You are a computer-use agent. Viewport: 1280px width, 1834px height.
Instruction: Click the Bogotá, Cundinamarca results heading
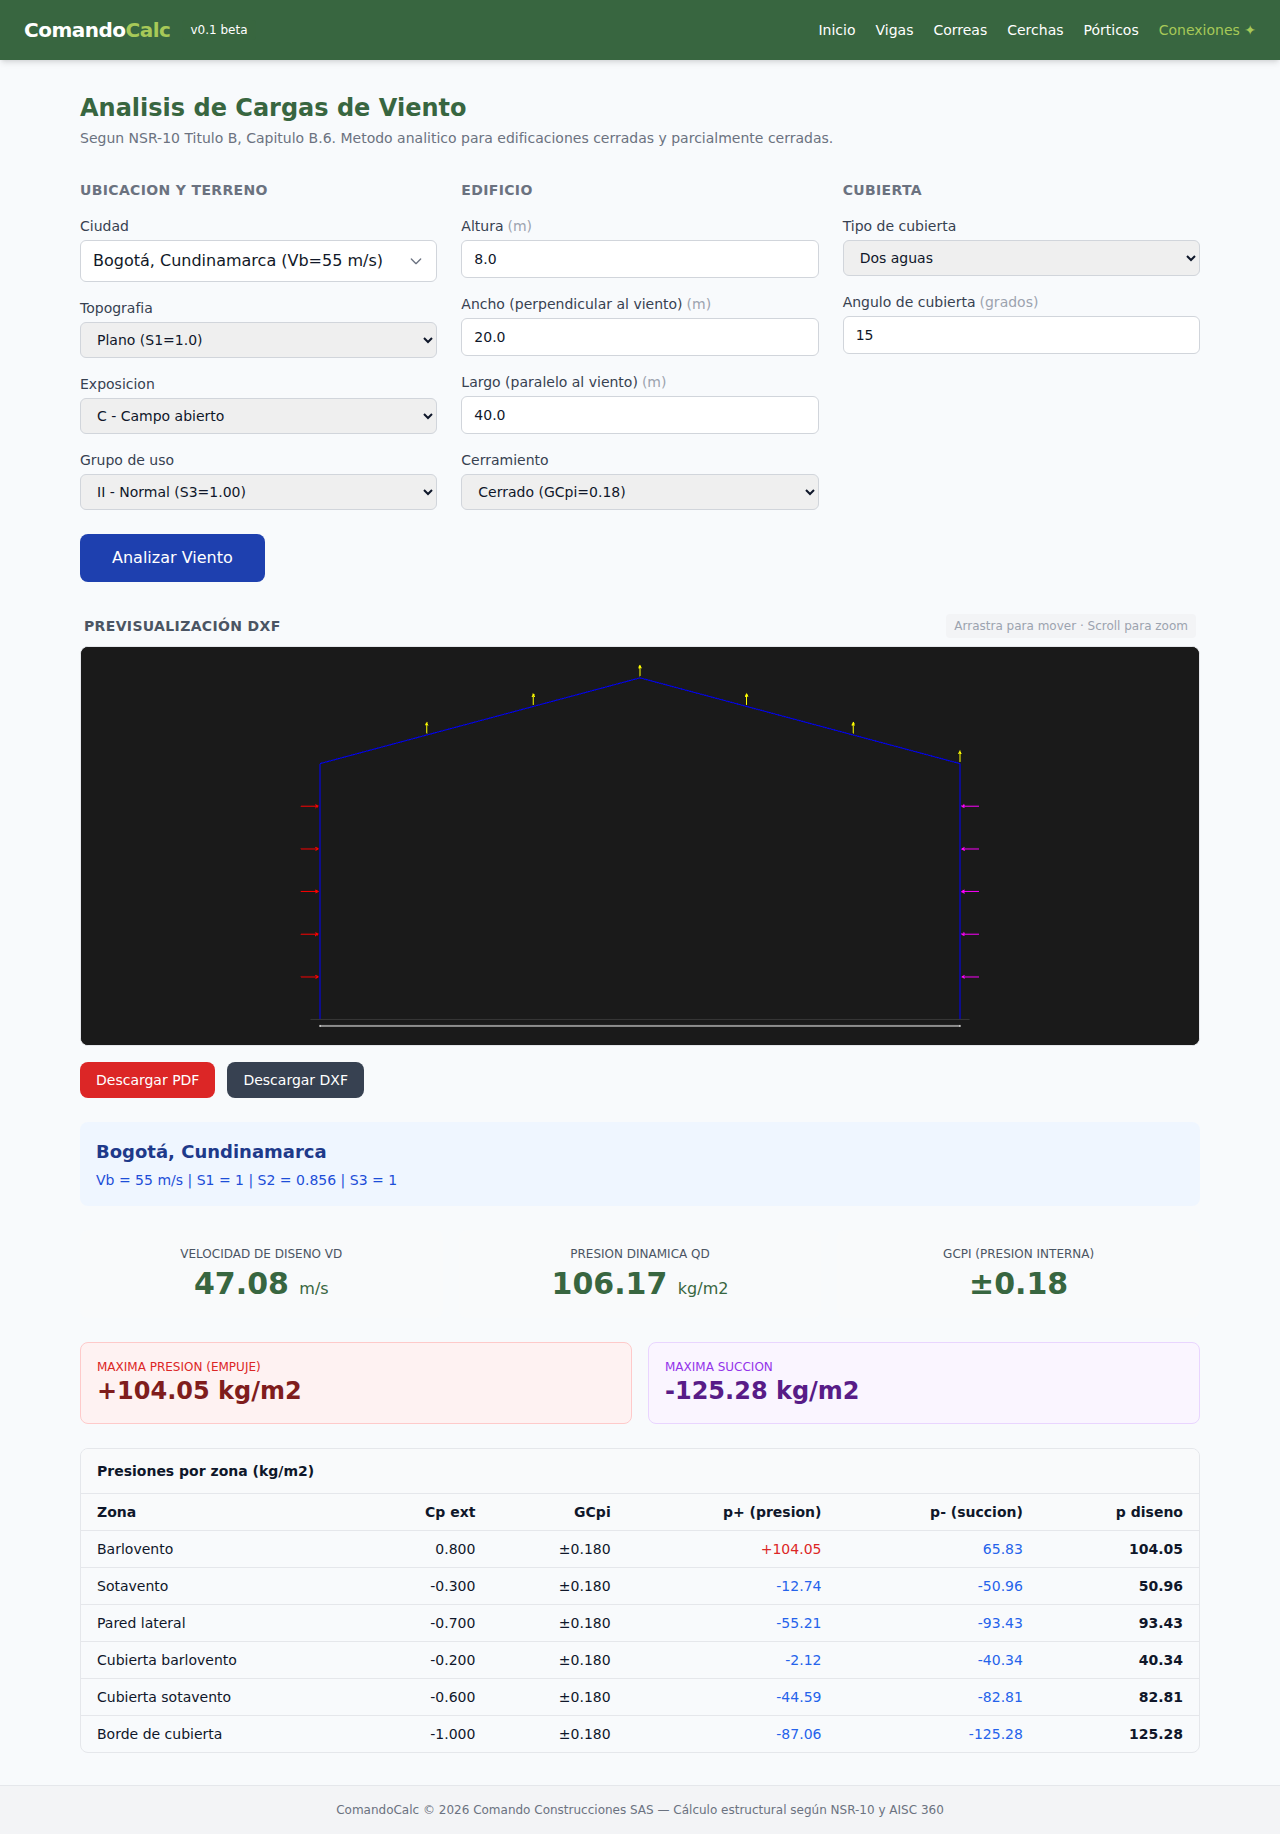211,1152
